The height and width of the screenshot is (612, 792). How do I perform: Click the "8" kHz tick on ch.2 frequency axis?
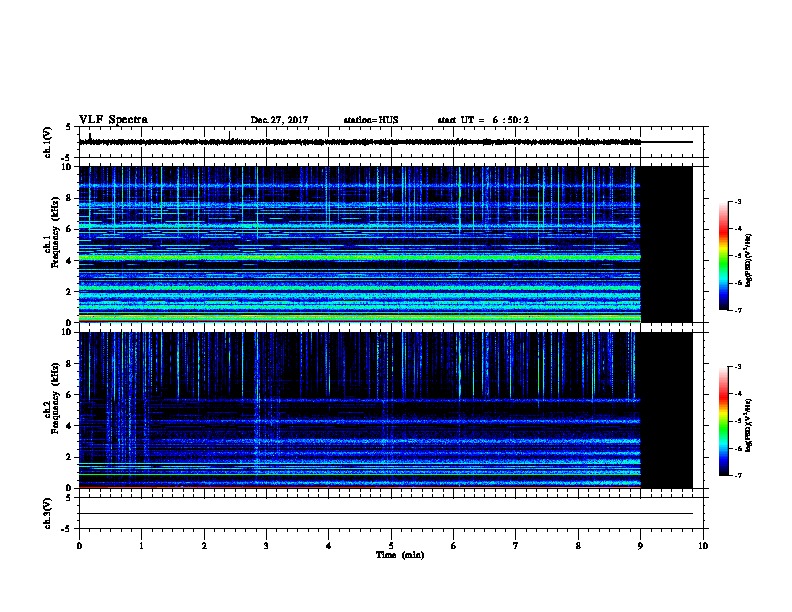coord(69,364)
